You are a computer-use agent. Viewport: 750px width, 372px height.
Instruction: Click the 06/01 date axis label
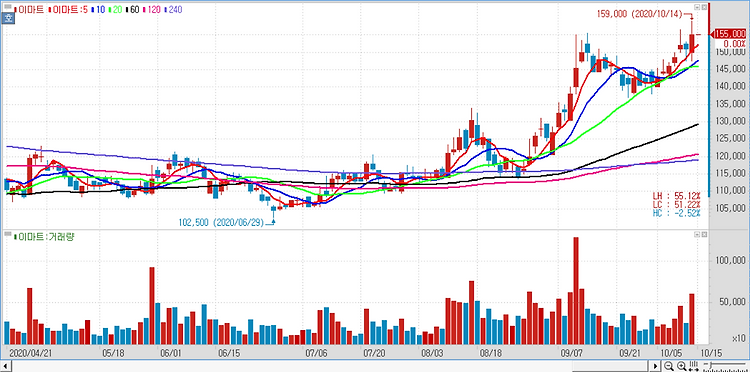coord(171,353)
